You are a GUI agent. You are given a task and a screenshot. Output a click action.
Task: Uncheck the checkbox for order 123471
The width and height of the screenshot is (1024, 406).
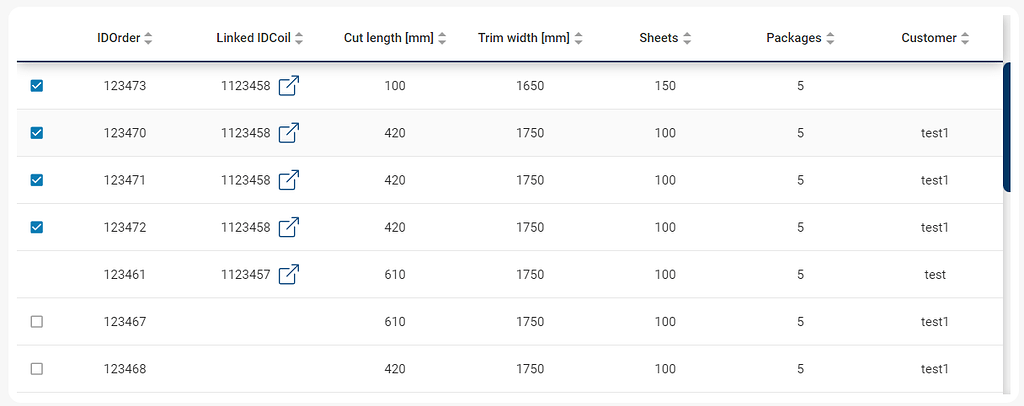[x=37, y=180]
